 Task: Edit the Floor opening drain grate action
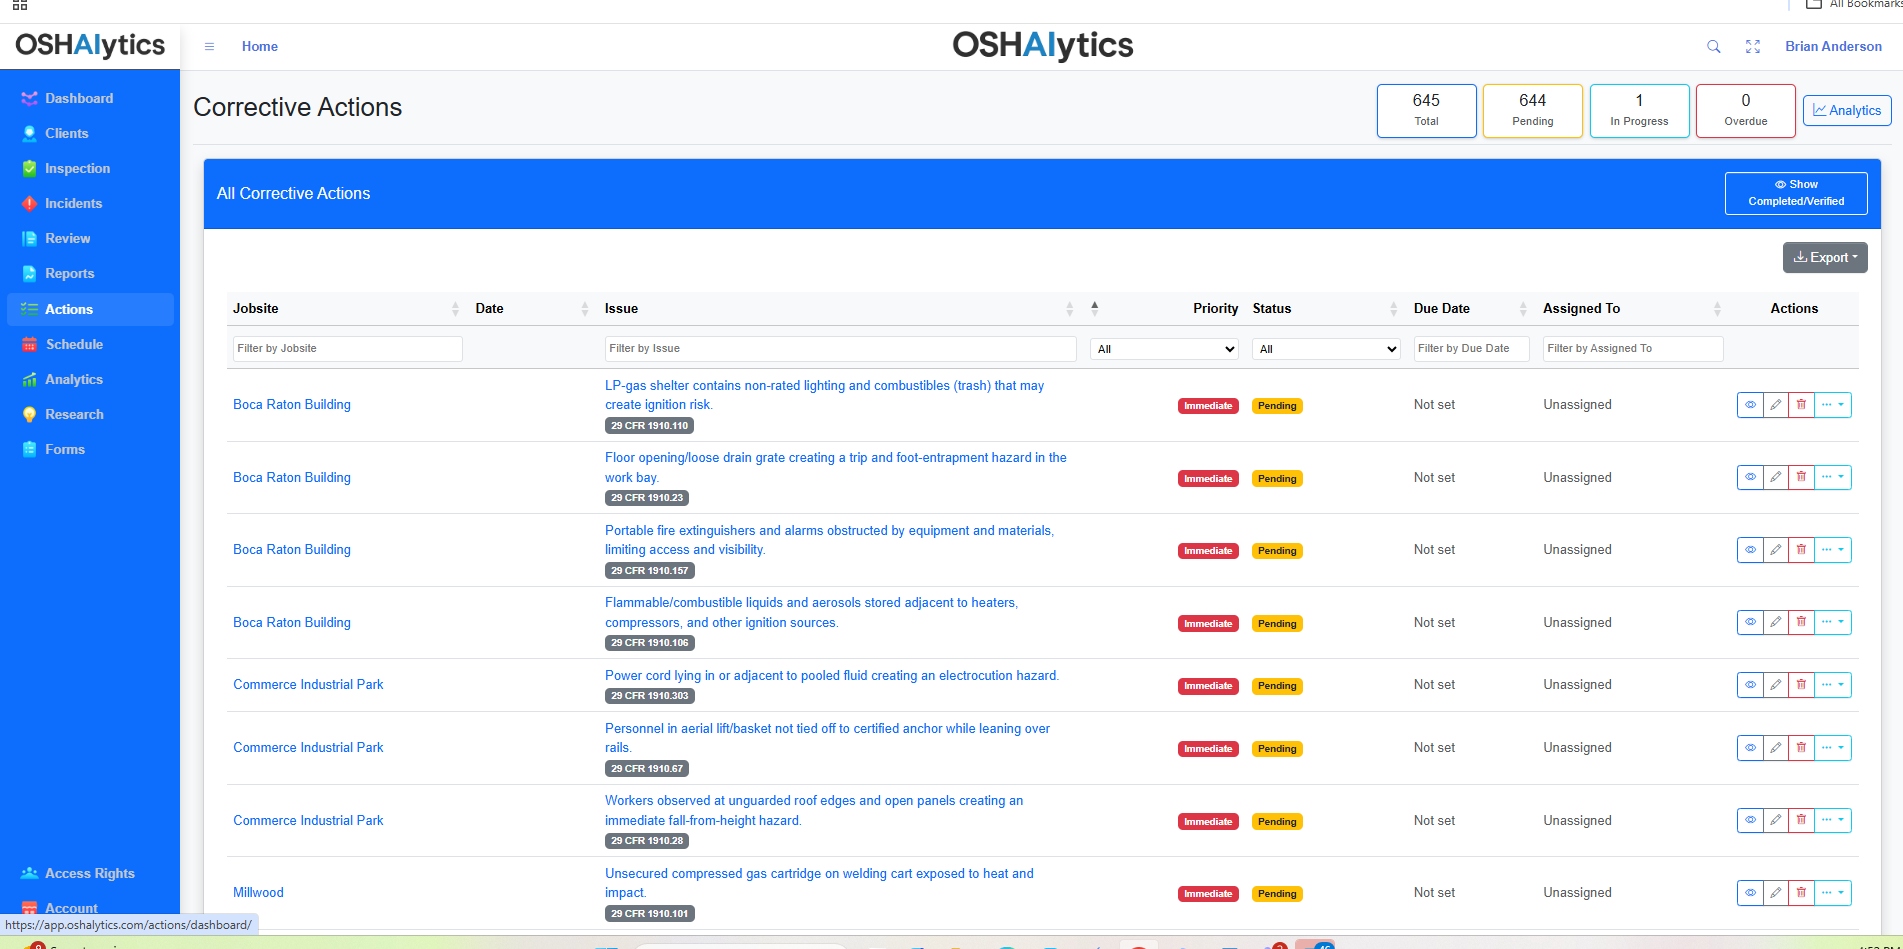(1775, 477)
